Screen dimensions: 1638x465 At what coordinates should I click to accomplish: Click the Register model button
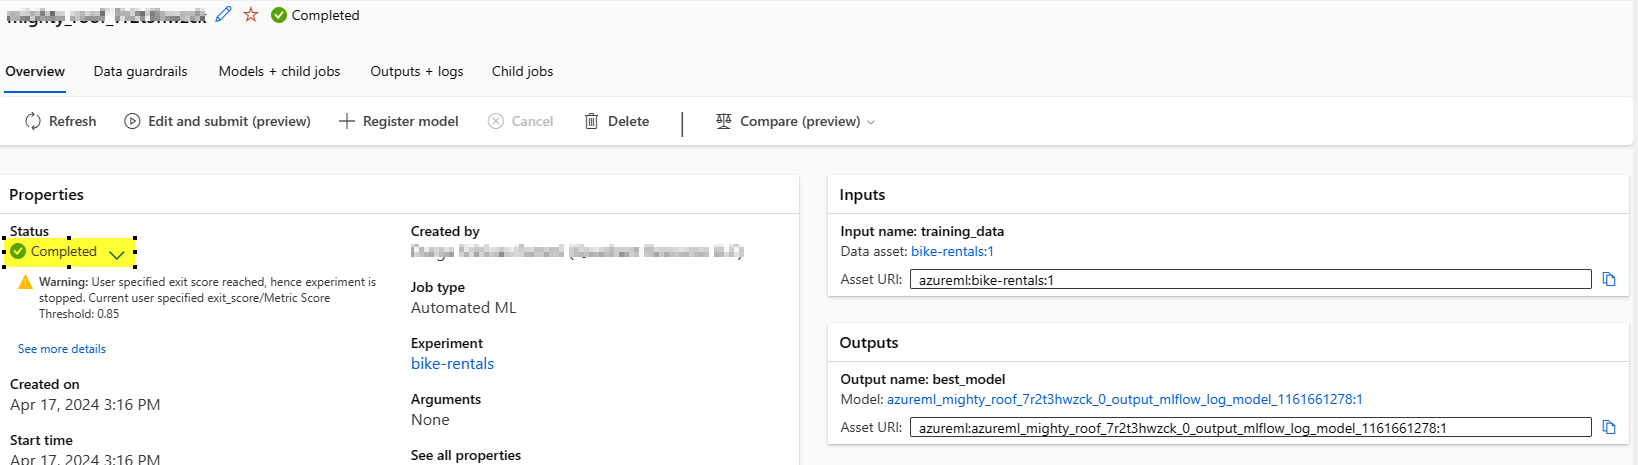(399, 121)
